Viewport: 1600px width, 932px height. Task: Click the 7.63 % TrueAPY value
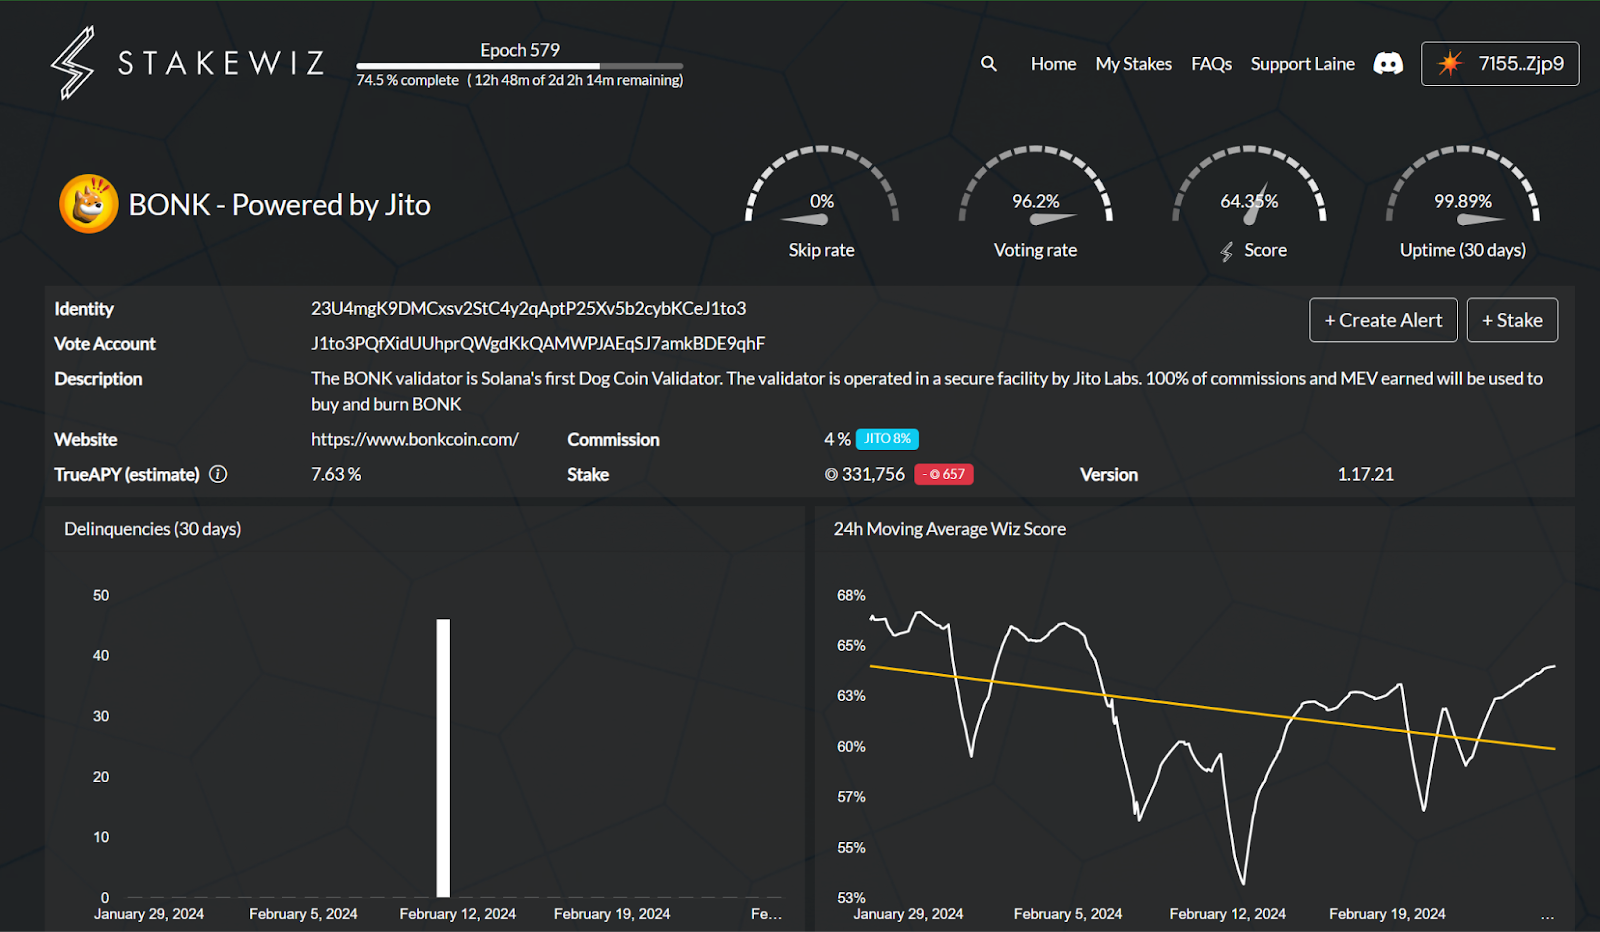pyautogui.click(x=336, y=474)
